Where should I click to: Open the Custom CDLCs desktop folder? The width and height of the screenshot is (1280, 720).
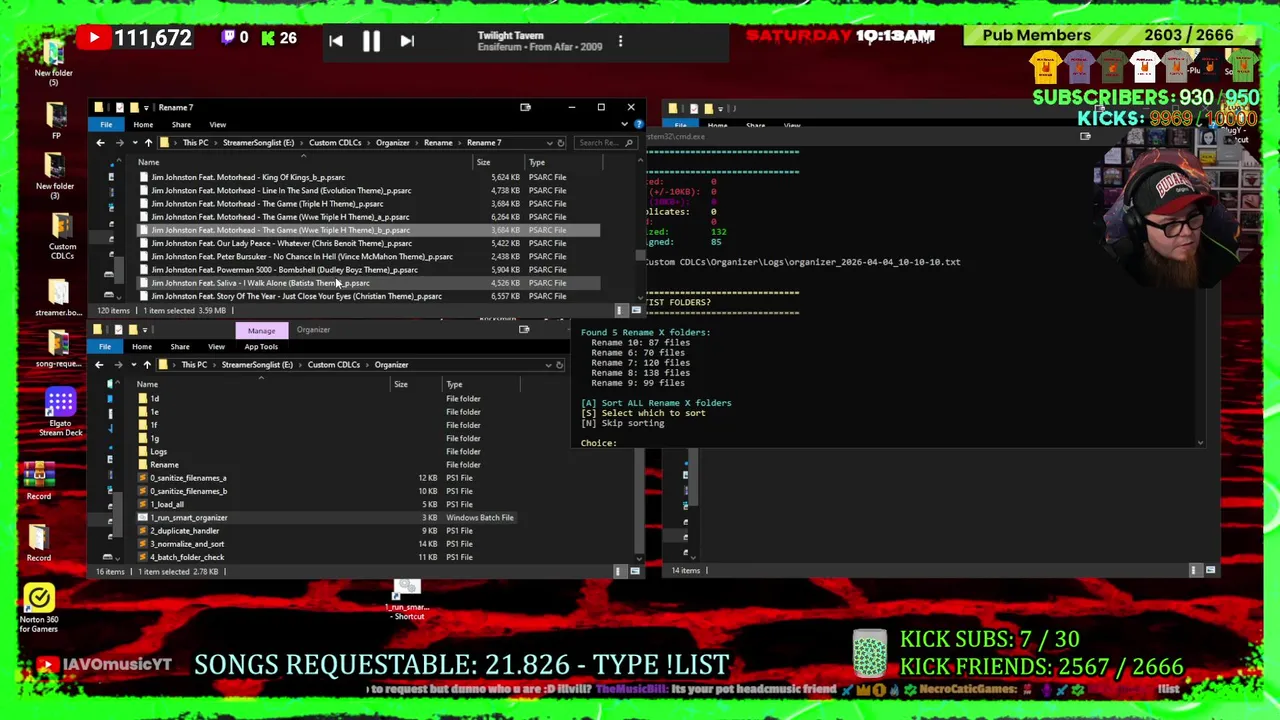[x=62, y=236]
